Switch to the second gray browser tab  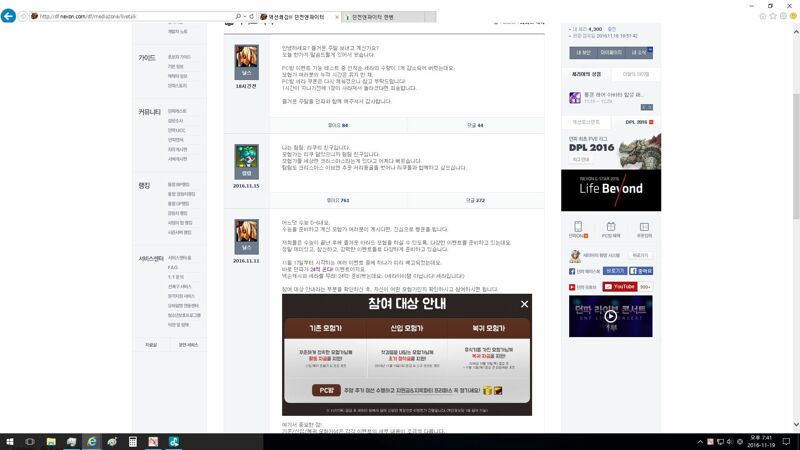click(383, 17)
